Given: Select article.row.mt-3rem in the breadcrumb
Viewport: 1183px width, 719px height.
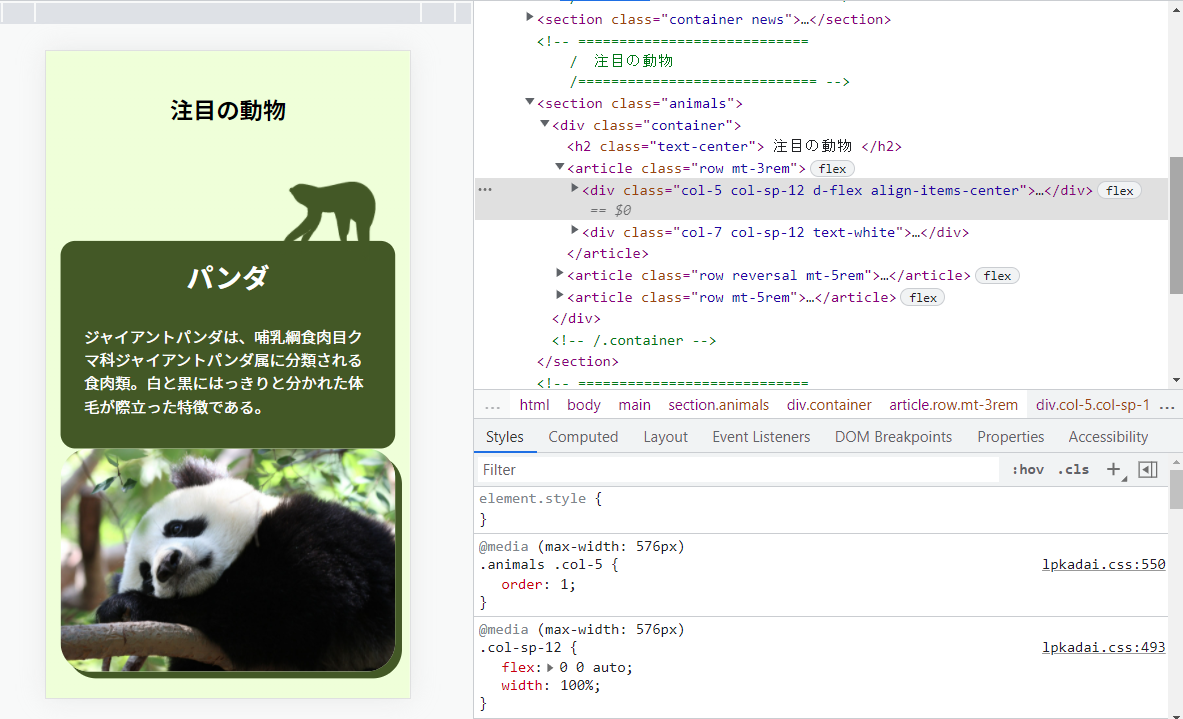Looking at the screenshot, I should tap(954, 405).
